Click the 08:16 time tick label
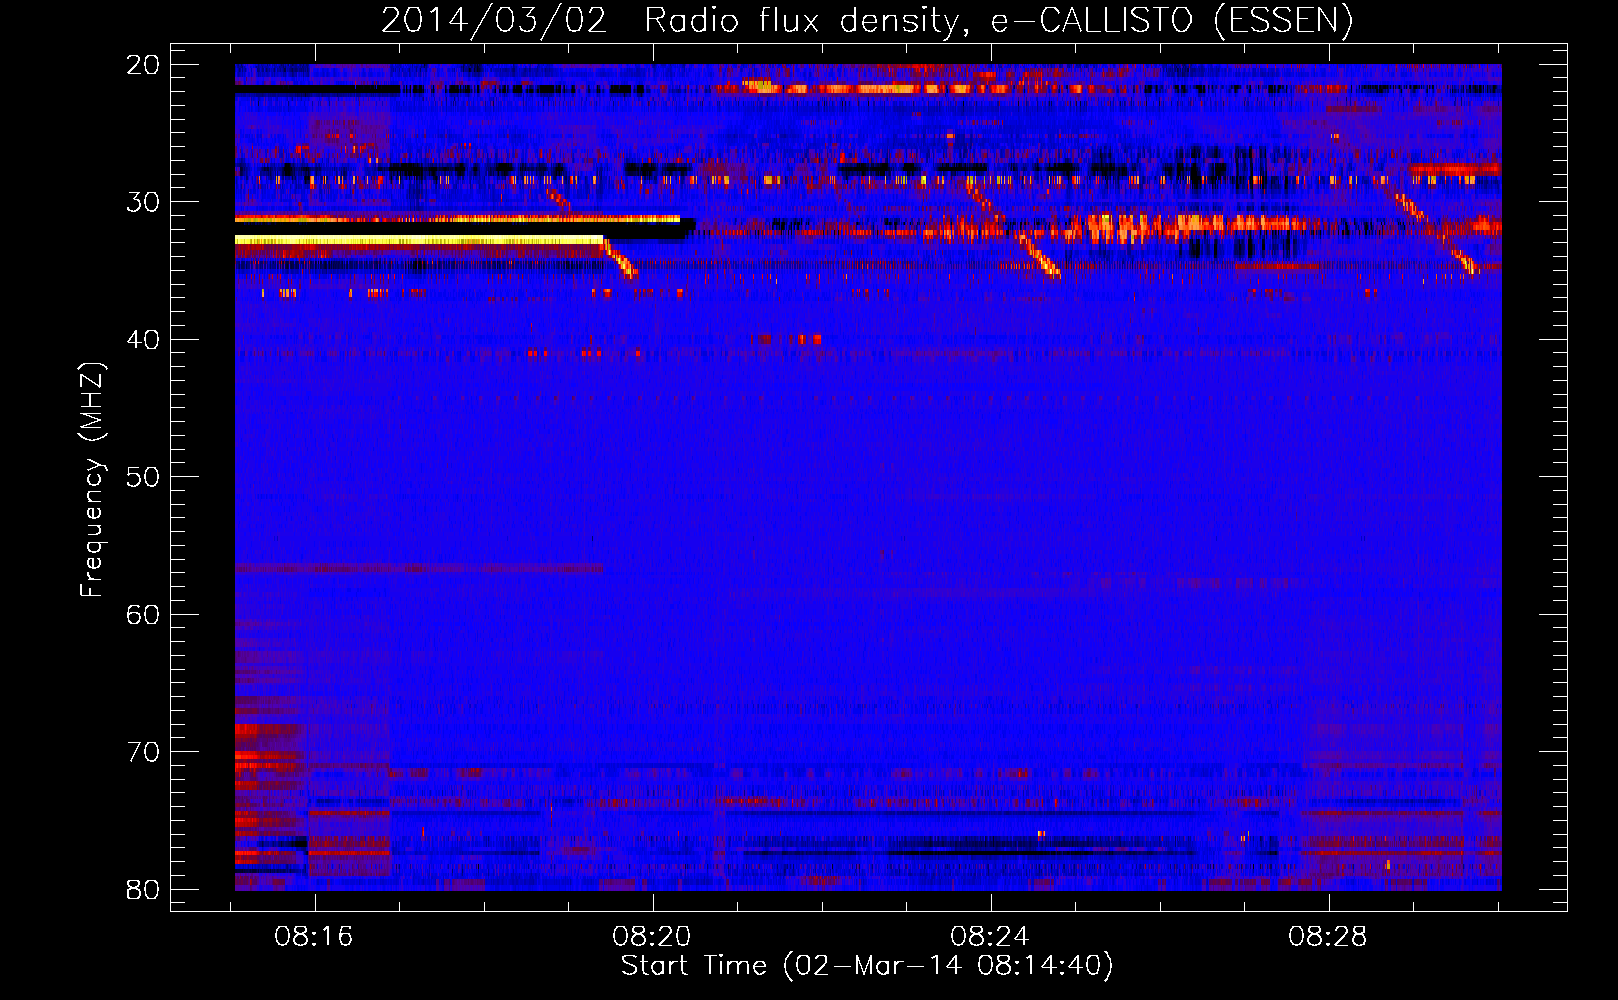This screenshot has height=1000, width=1618. [314, 937]
